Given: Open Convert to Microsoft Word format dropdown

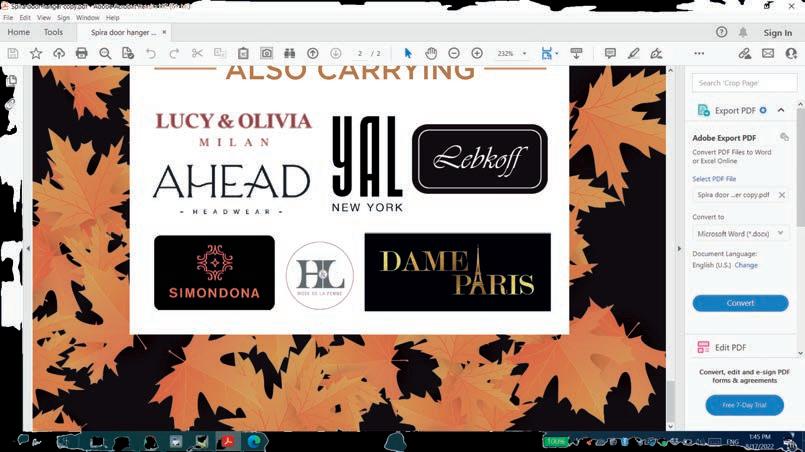Looking at the screenshot, I should click(x=740, y=234).
